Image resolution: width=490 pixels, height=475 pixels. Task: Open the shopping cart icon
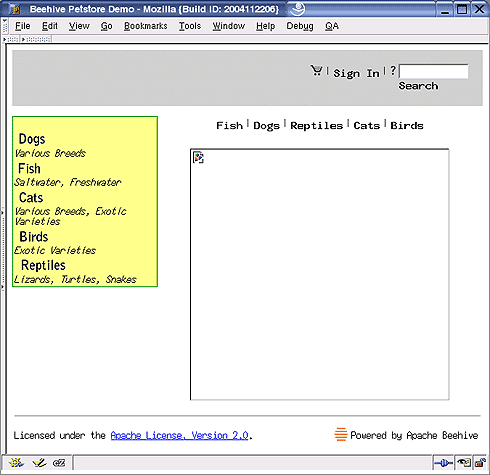[x=316, y=70]
